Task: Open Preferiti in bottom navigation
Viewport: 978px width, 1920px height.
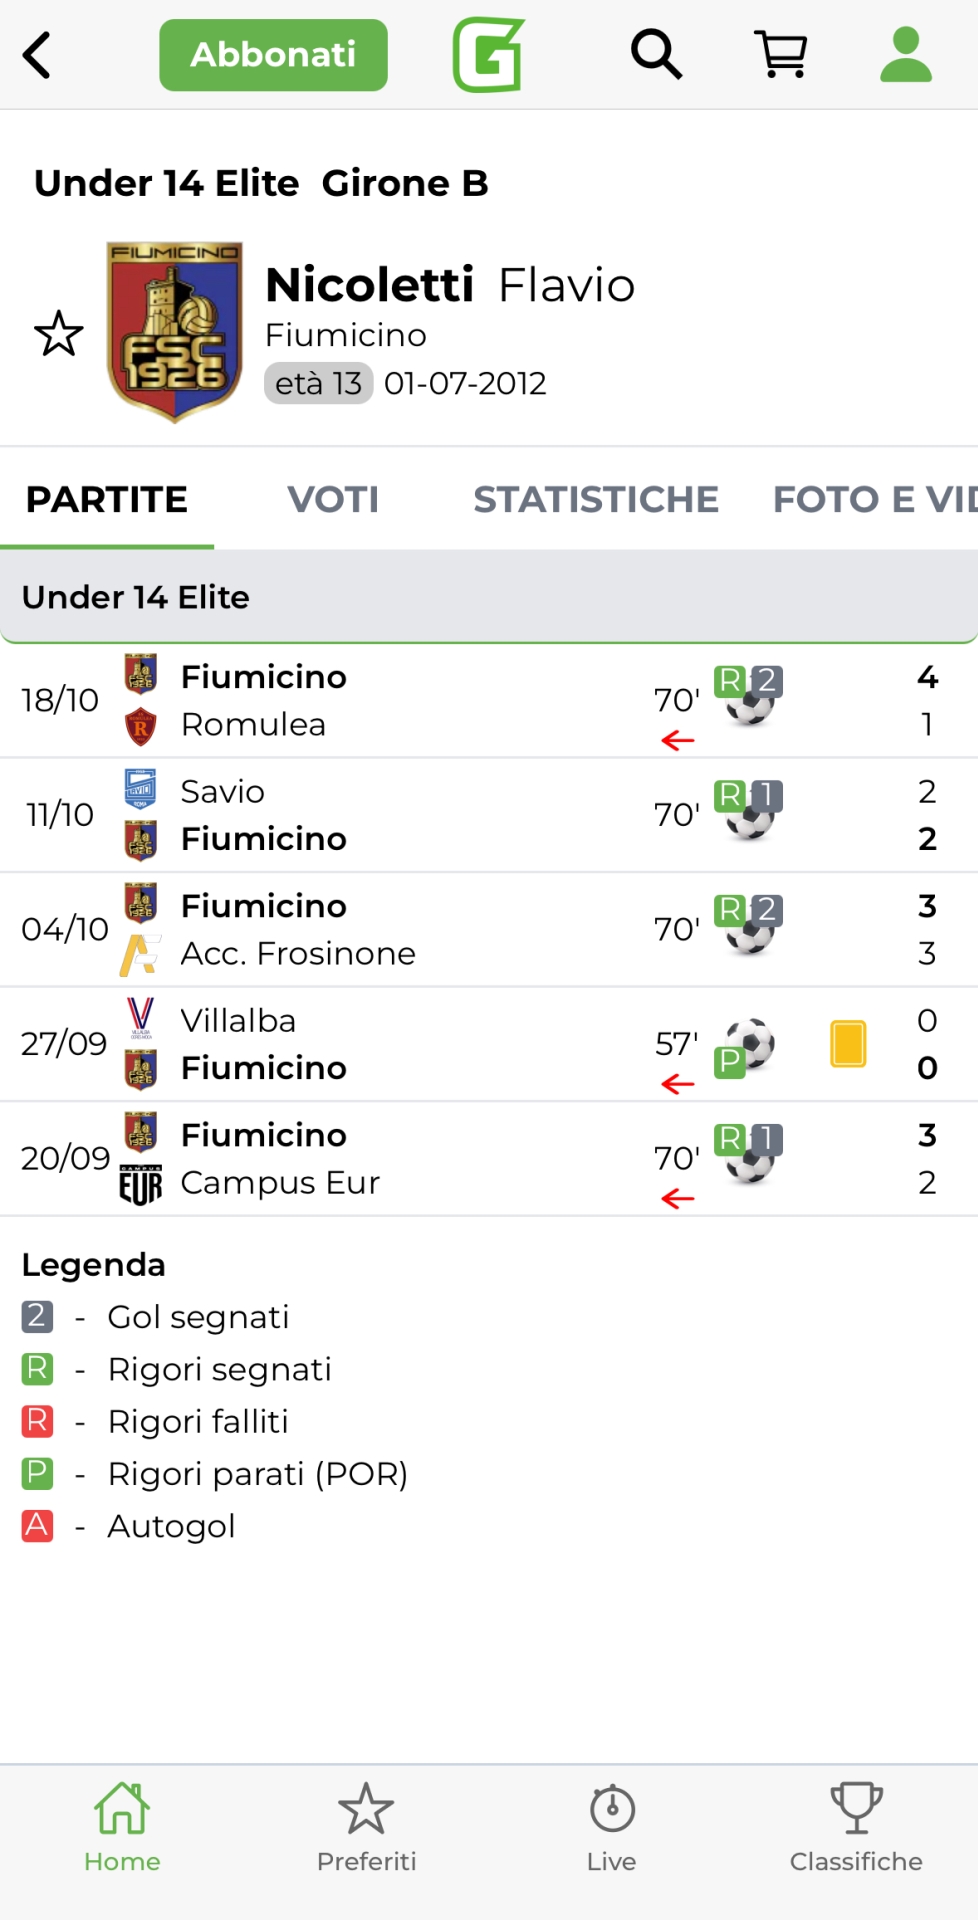Action: tap(366, 1827)
